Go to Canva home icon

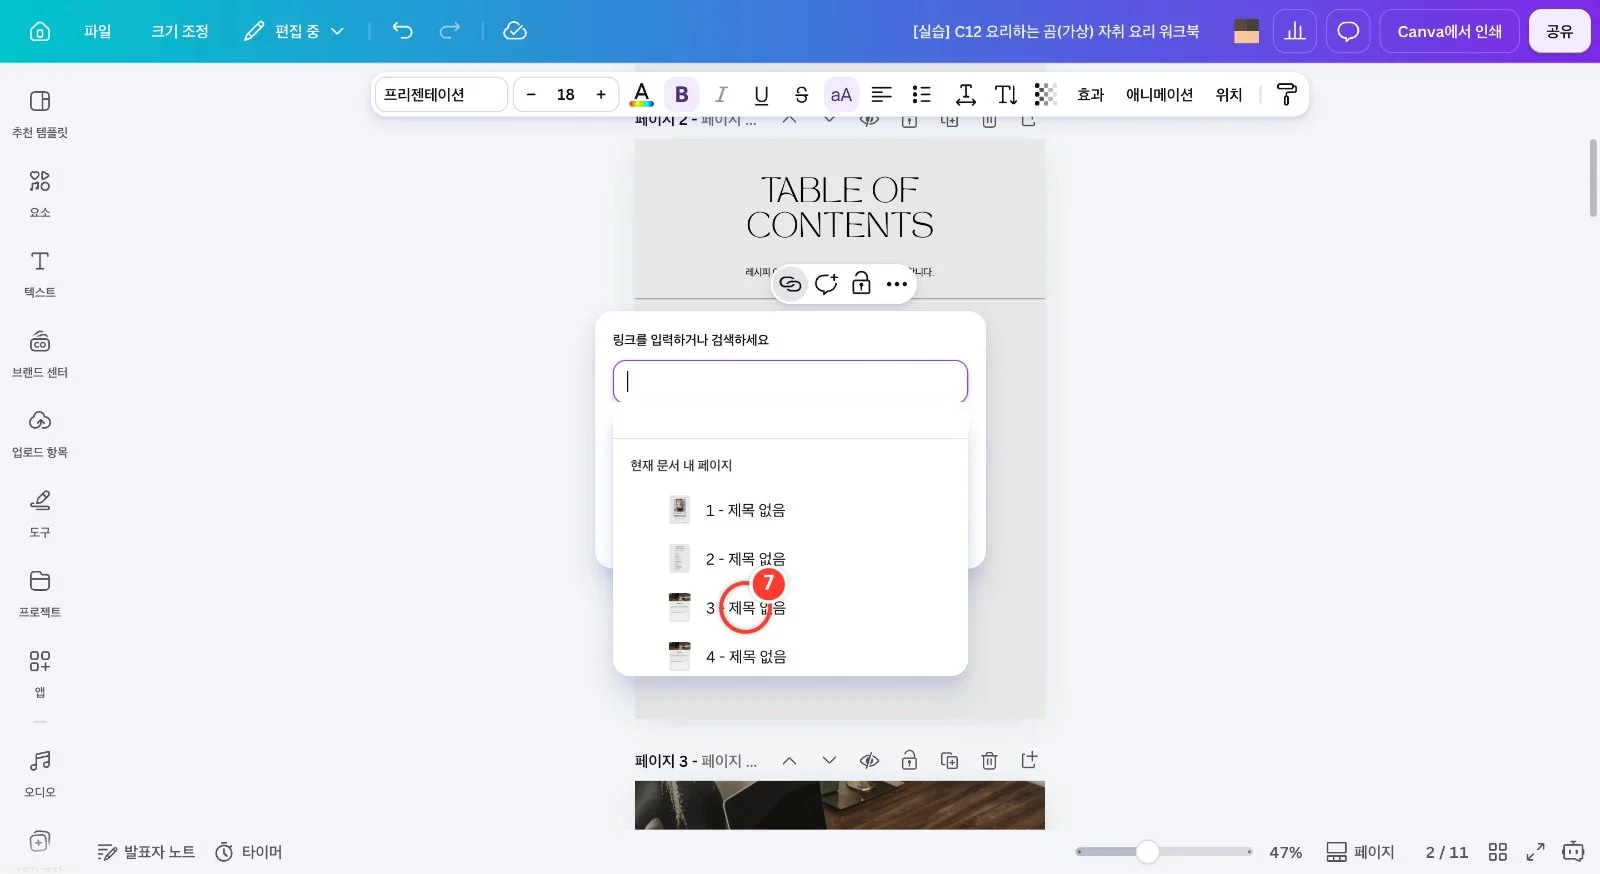pos(40,31)
